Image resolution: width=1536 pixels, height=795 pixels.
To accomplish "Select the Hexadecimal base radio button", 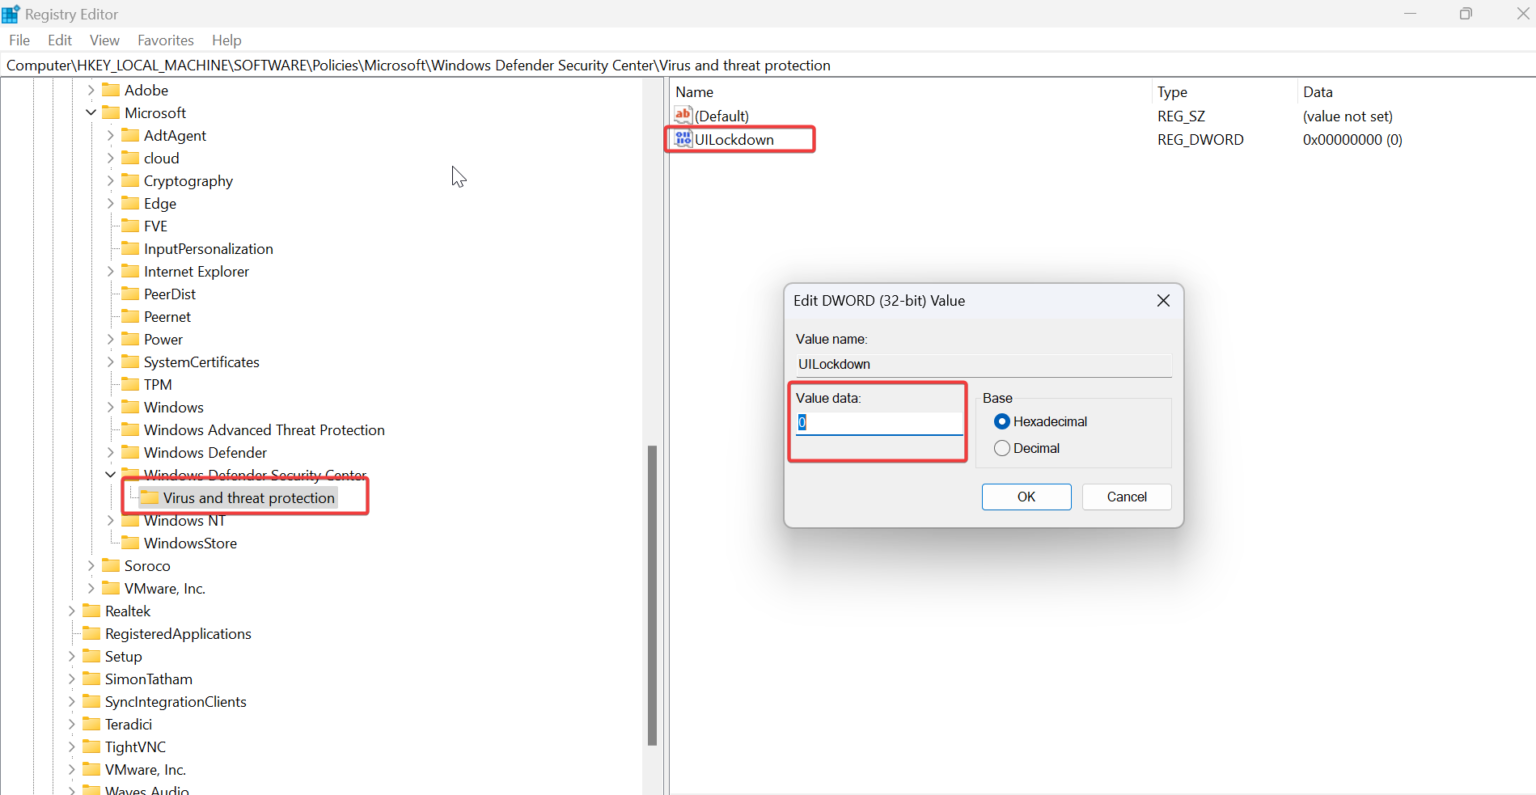I will pos(1002,421).
